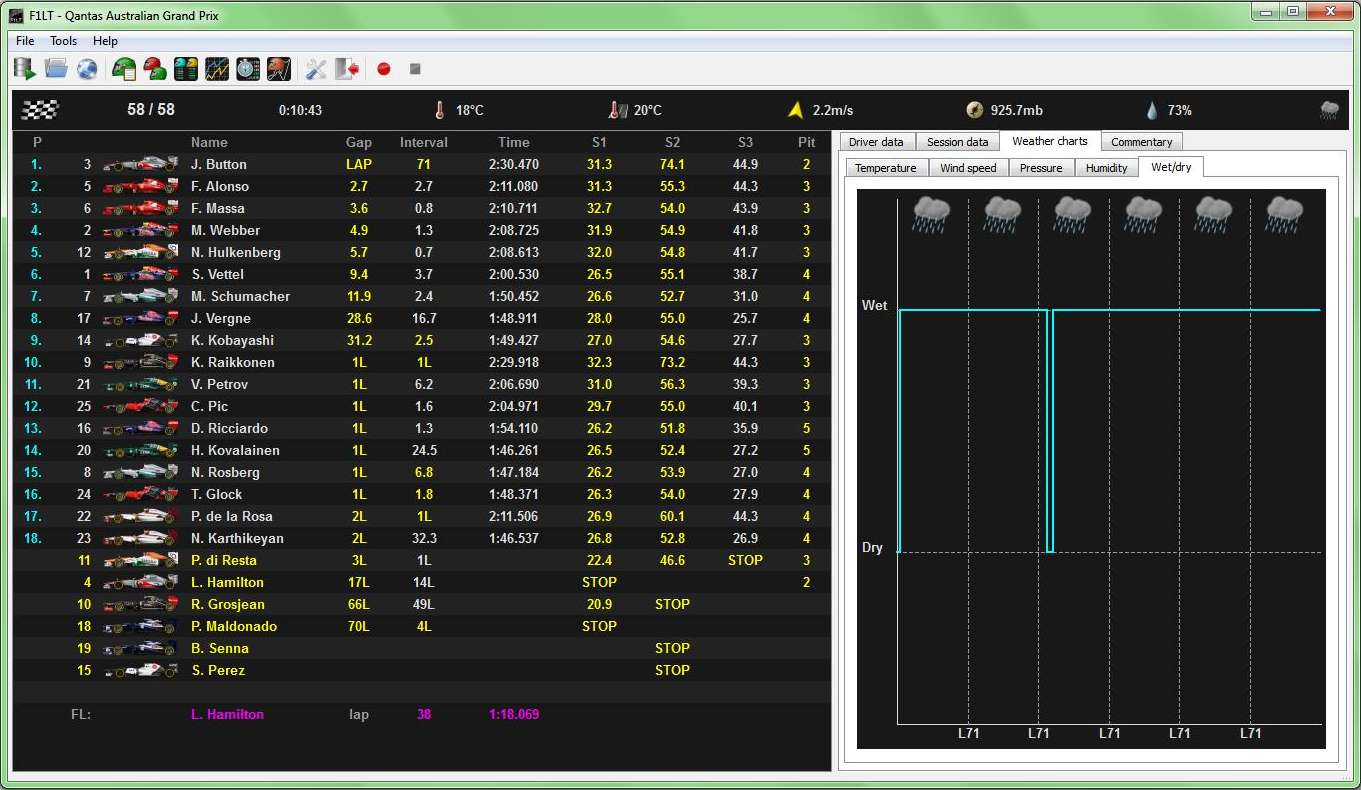1361x790 pixels.
Task: Select the Humidity chart tab
Action: click(1106, 168)
